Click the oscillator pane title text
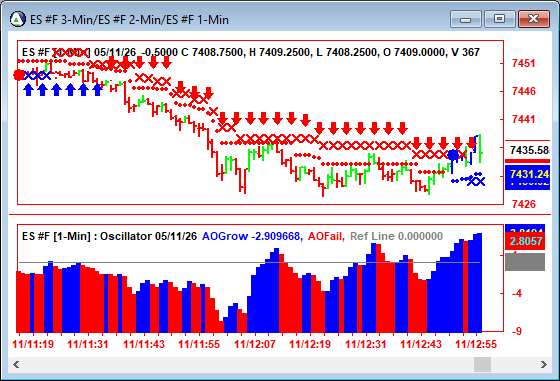This screenshot has height=381, width=560. pos(109,236)
